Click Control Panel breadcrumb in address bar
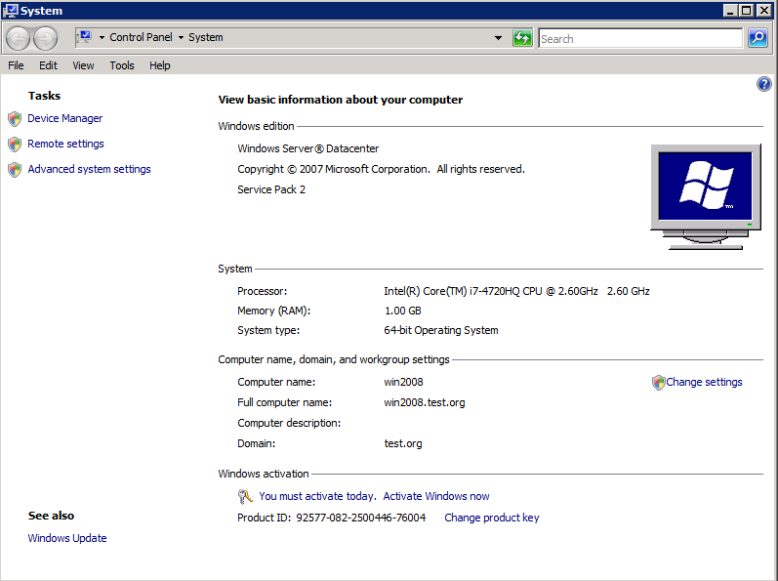This screenshot has width=778, height=581. click(x=141, y=37)
